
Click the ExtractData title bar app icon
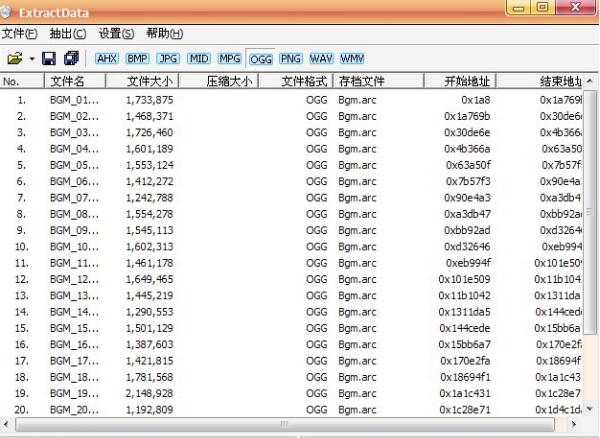[x=6, y=12]
